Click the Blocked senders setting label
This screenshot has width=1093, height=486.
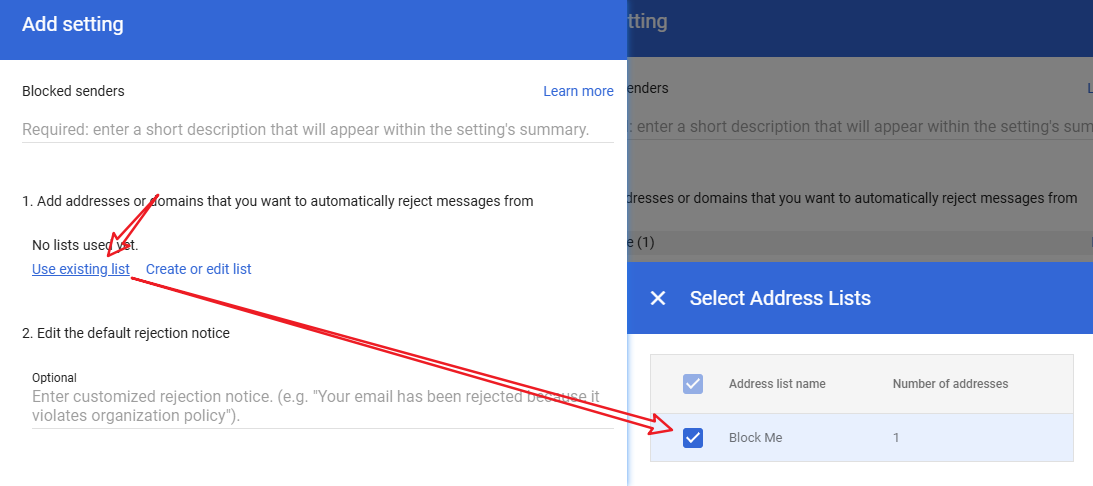point(73,91)
